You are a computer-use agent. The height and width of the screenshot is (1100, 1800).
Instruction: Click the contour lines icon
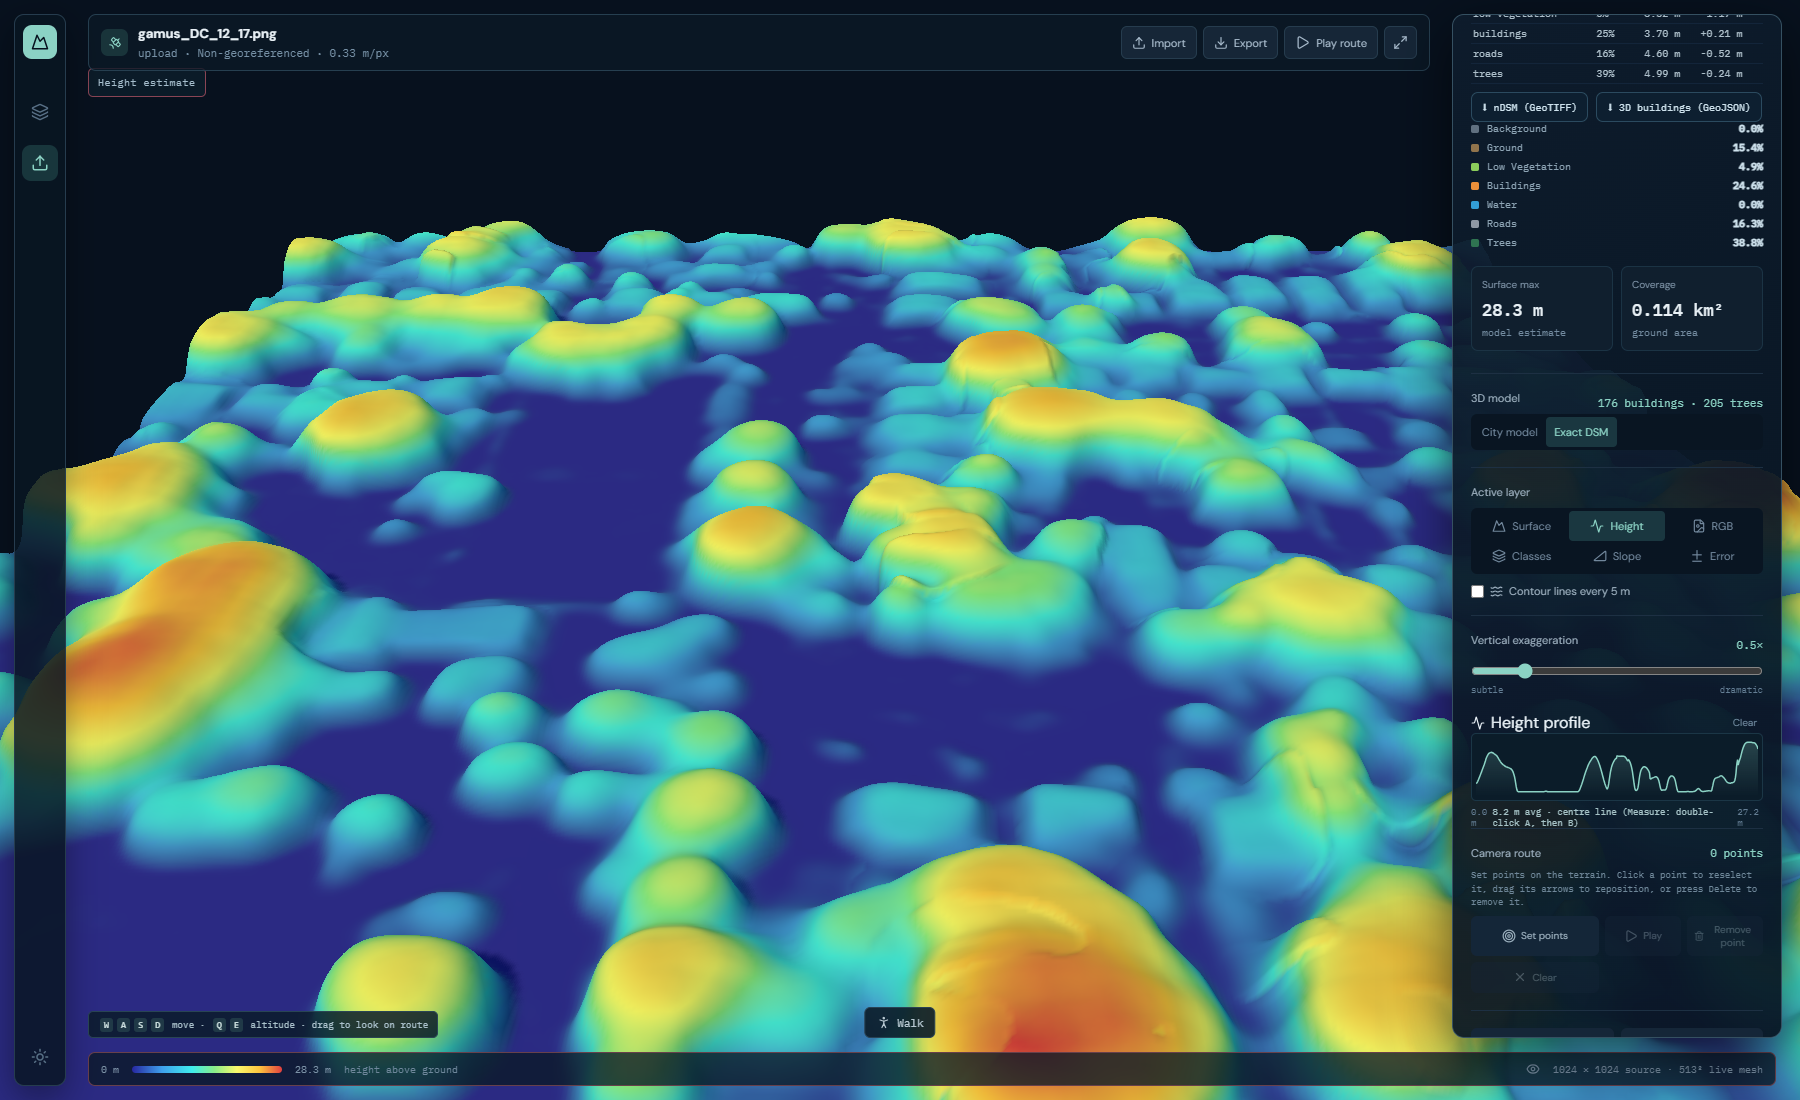pos(1497,591)
